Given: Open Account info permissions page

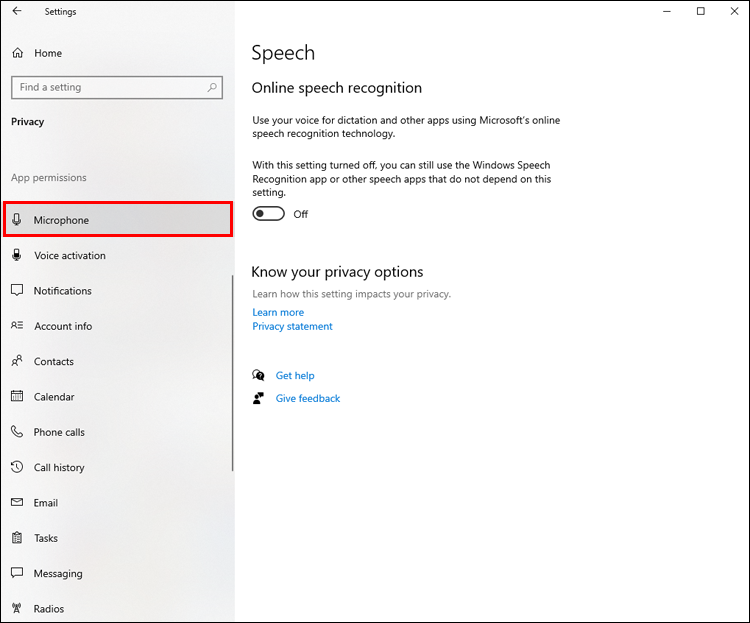Looking at the screenshot, I should [63, 326].
